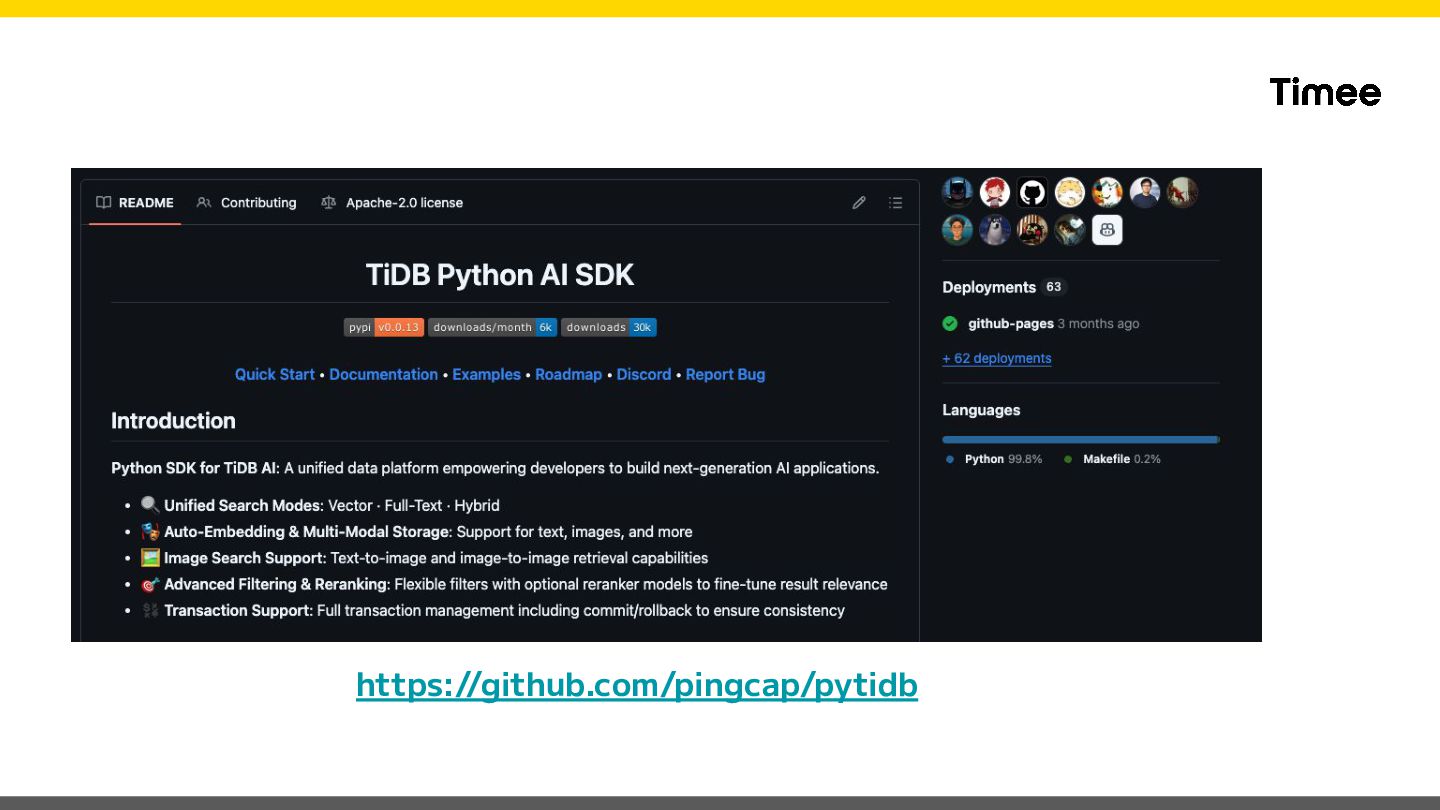The image size is (1440, 810).
Task: Click the downloads 30k badge
Action: 609,327
